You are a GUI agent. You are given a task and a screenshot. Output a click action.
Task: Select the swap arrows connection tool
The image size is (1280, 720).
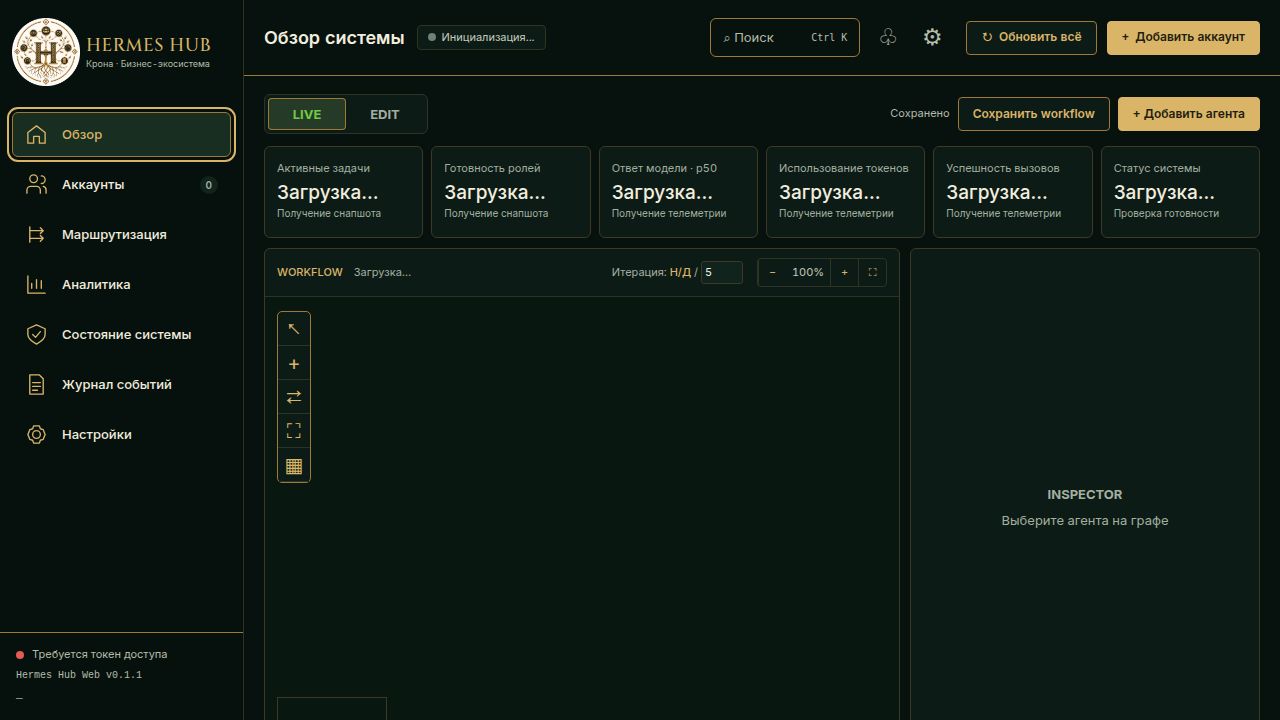tap(294, 397)
